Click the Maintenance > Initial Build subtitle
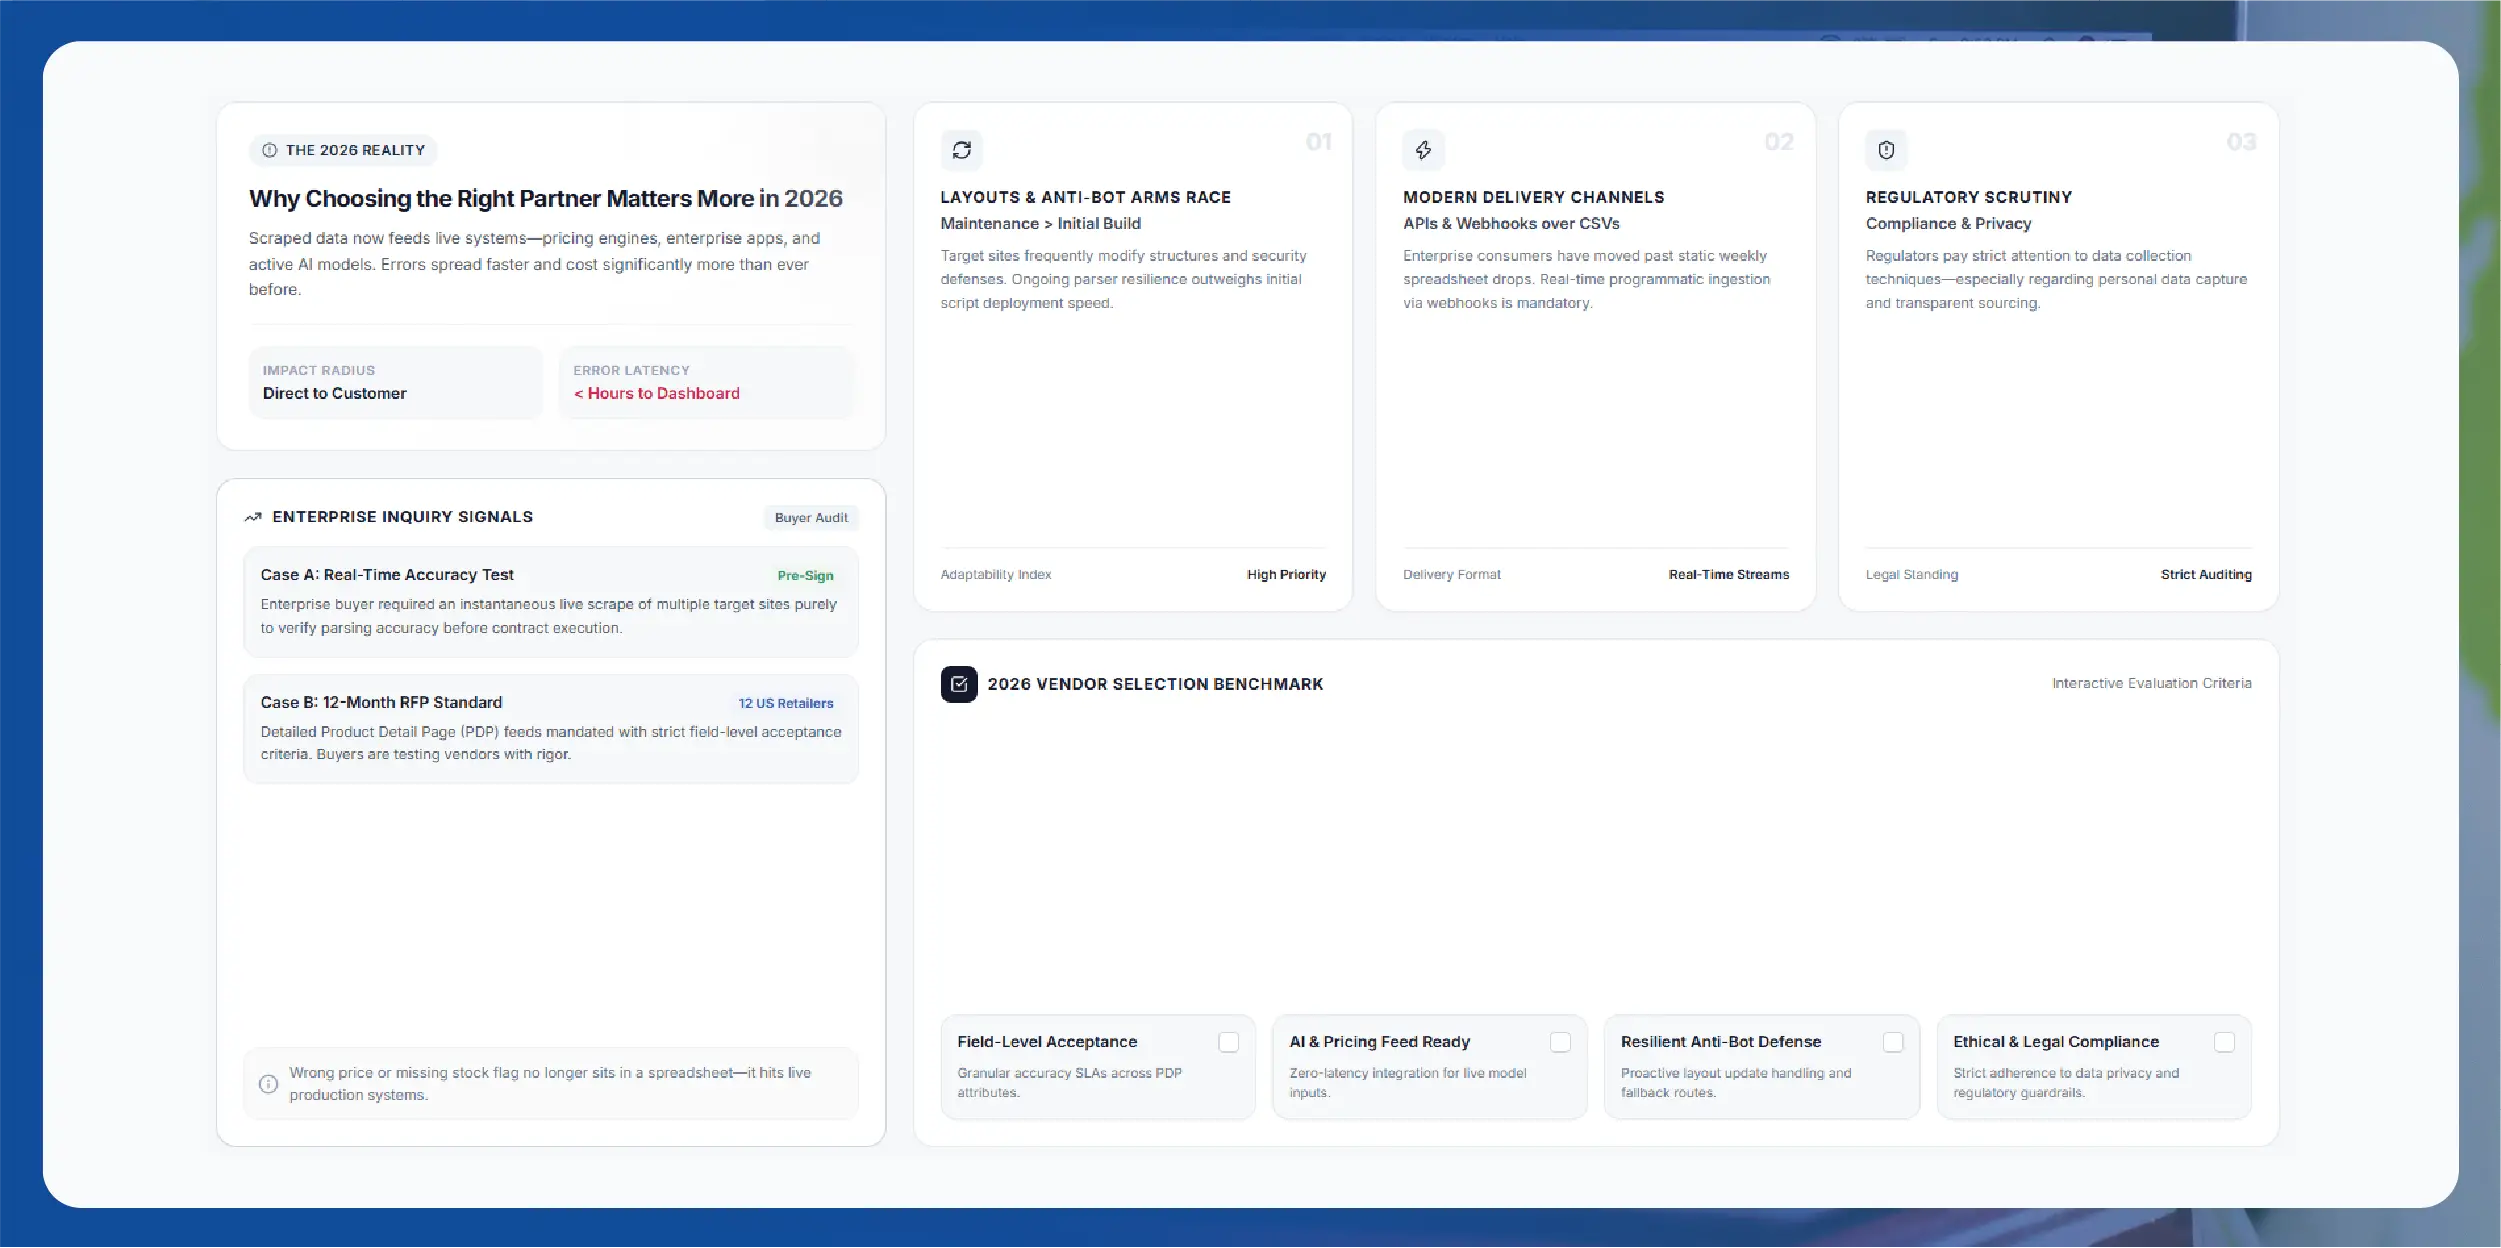Image resolution: width=2501 pixels, height=1248 pixels. point(1041,224)
